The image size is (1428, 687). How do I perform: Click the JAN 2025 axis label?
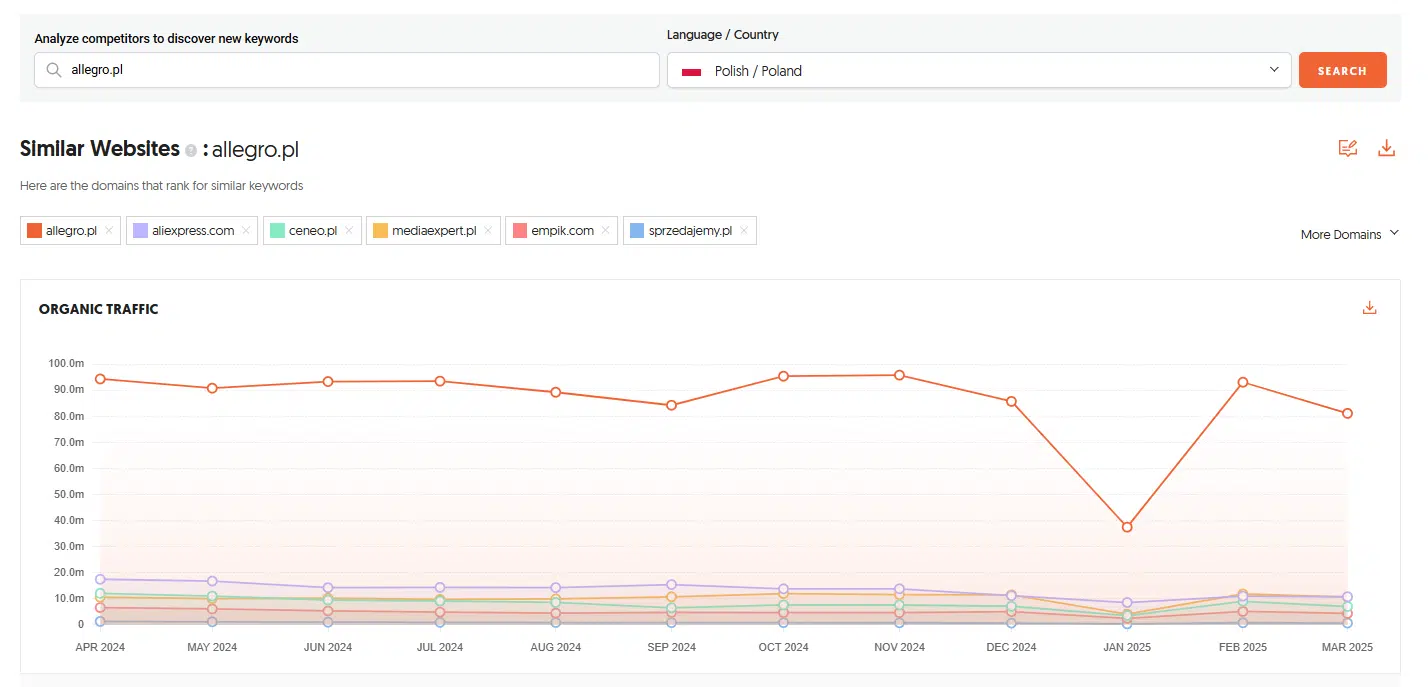pos(1127,647)
